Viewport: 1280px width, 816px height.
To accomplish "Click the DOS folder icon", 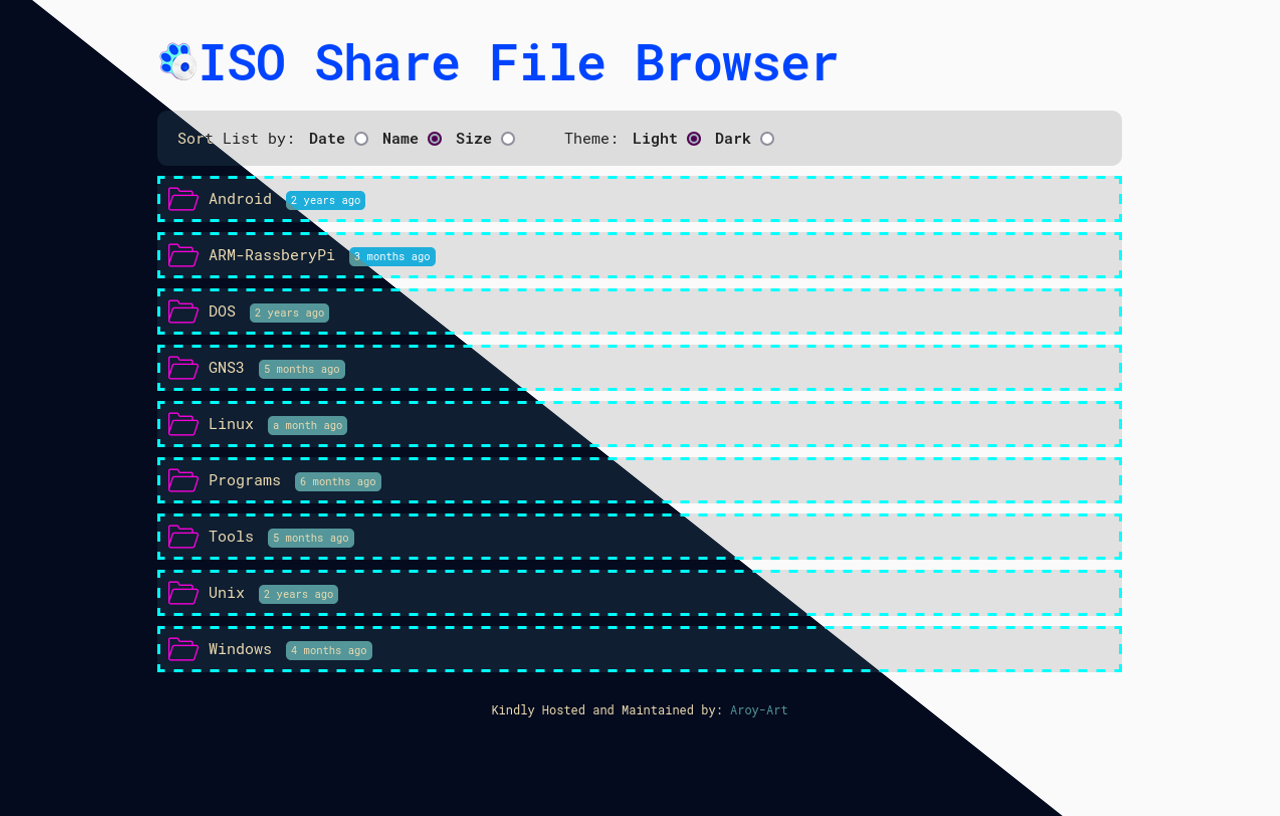I will pos(183,311).
